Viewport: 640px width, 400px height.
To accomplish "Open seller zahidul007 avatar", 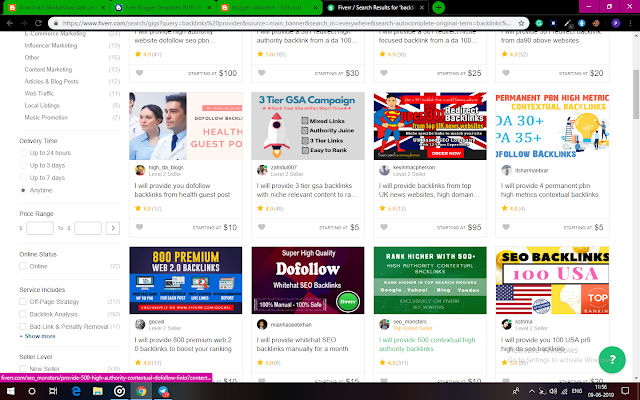I will (x=262, y=170).
